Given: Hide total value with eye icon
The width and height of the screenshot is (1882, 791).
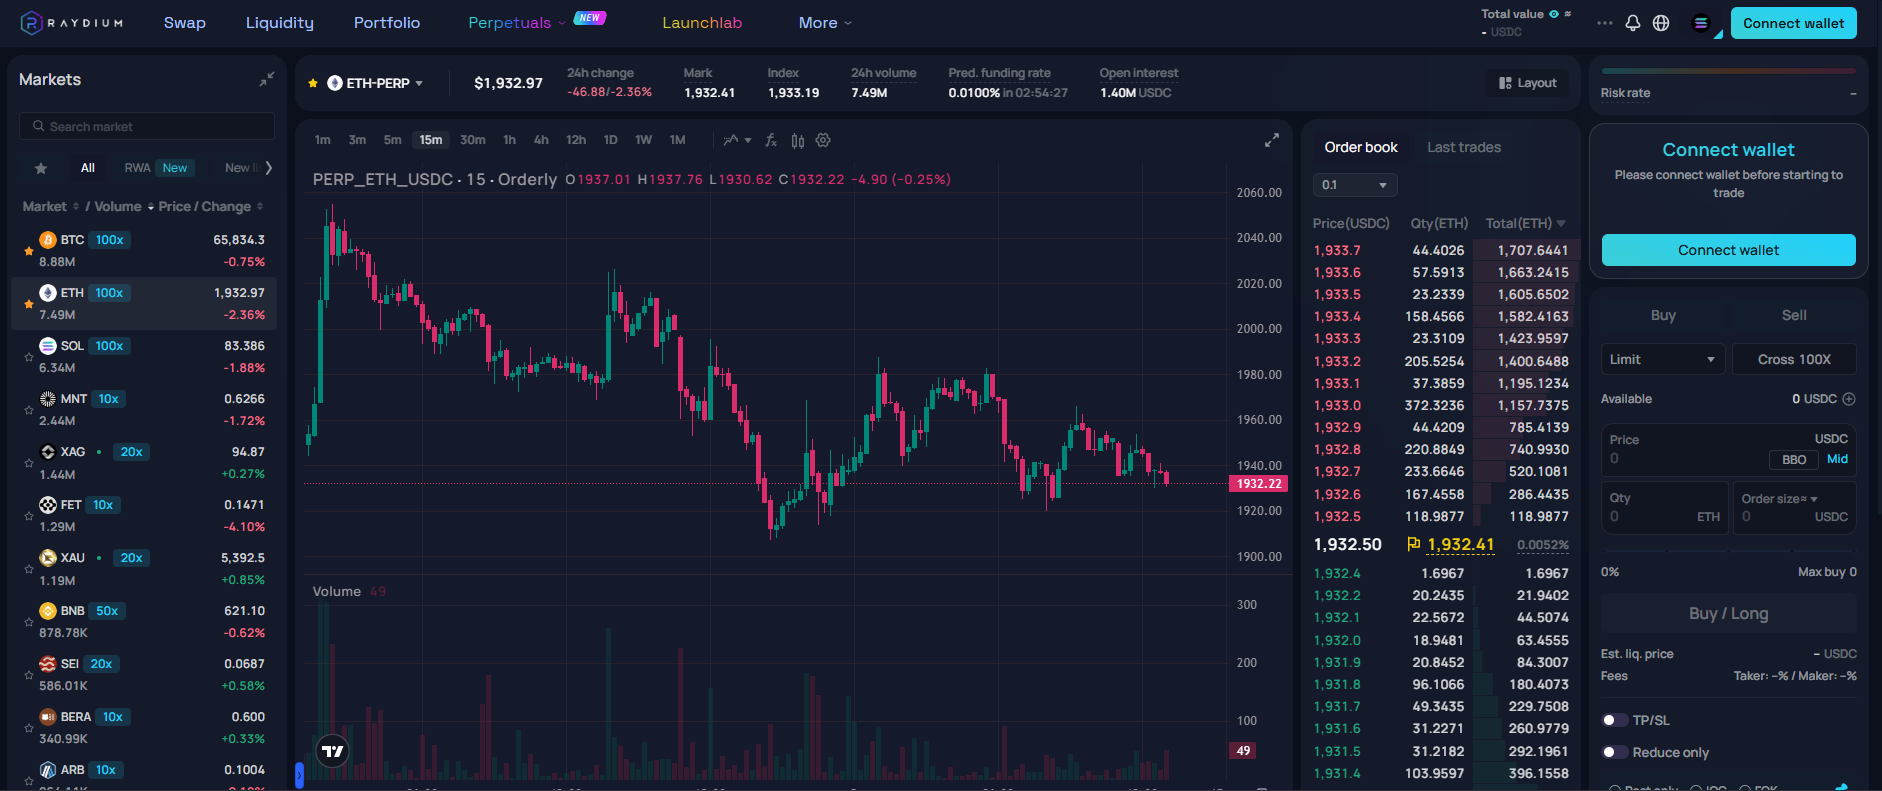Looking at the screenshot, I should click(1554, 14).
